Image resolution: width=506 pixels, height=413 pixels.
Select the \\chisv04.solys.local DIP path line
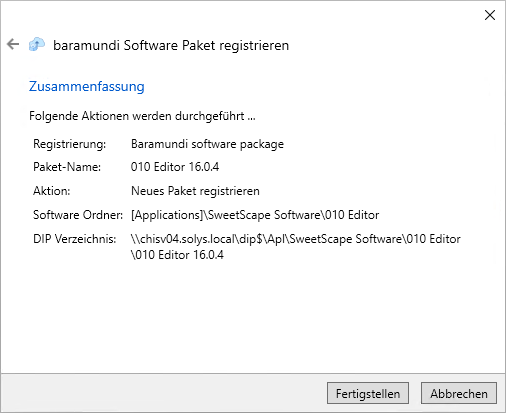pos(296,239)
